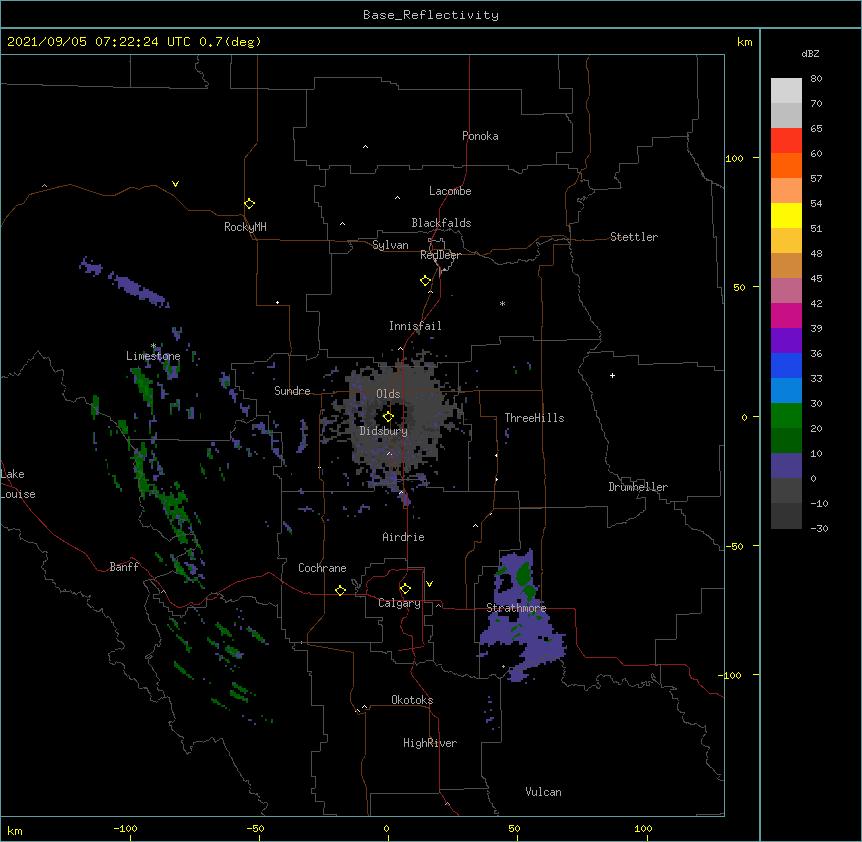Click the dBZ legend heading
862x842 pixels.
click(x=810, y=53)
